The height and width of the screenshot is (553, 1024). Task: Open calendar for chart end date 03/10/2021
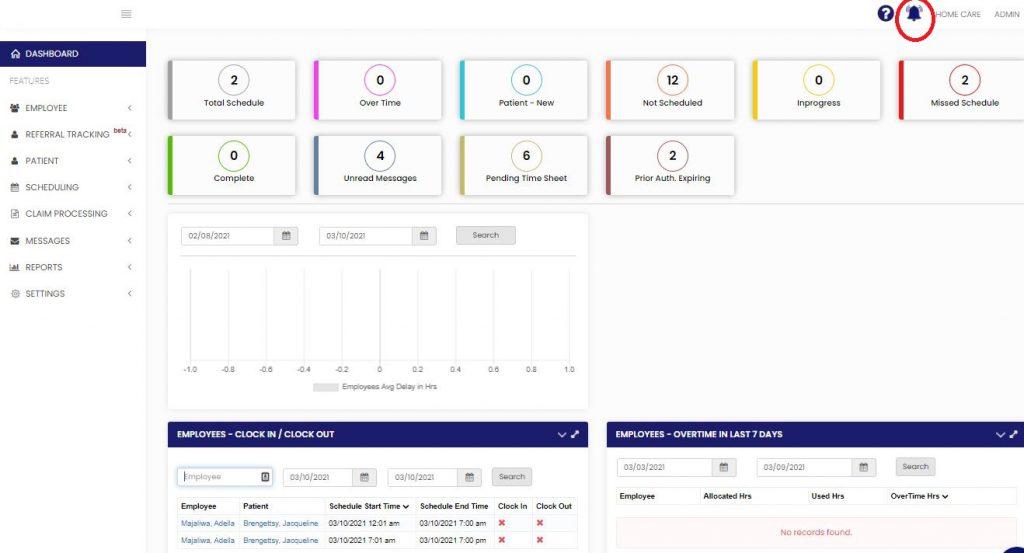(425, 236)
